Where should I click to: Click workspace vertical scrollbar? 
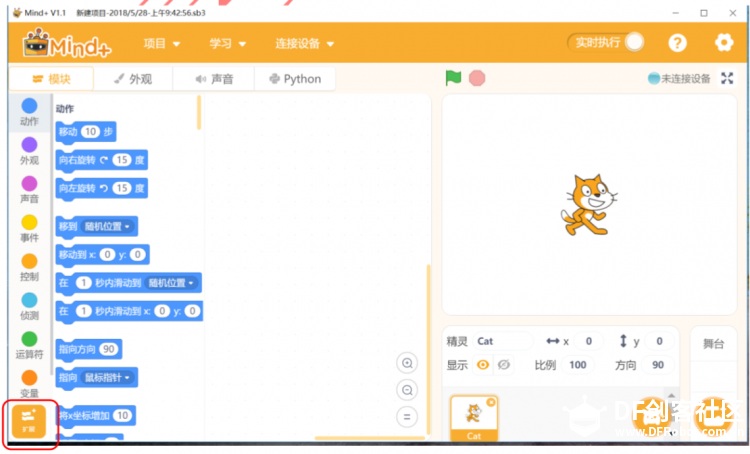click(428, 349)
